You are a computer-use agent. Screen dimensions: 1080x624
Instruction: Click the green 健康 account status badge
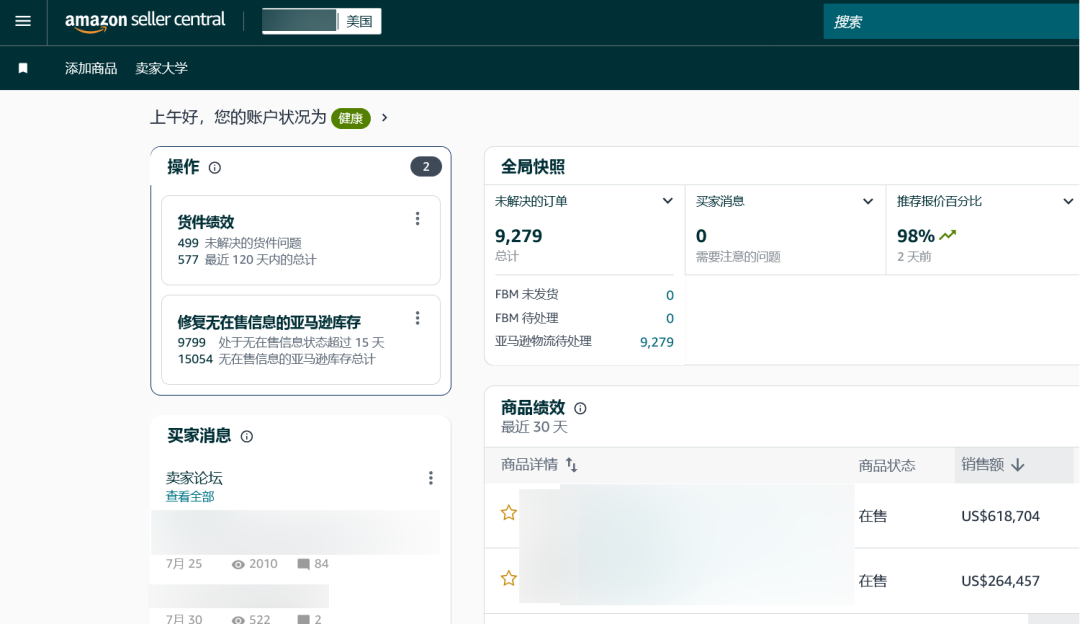pyautogui.click(x=351, y=118)
